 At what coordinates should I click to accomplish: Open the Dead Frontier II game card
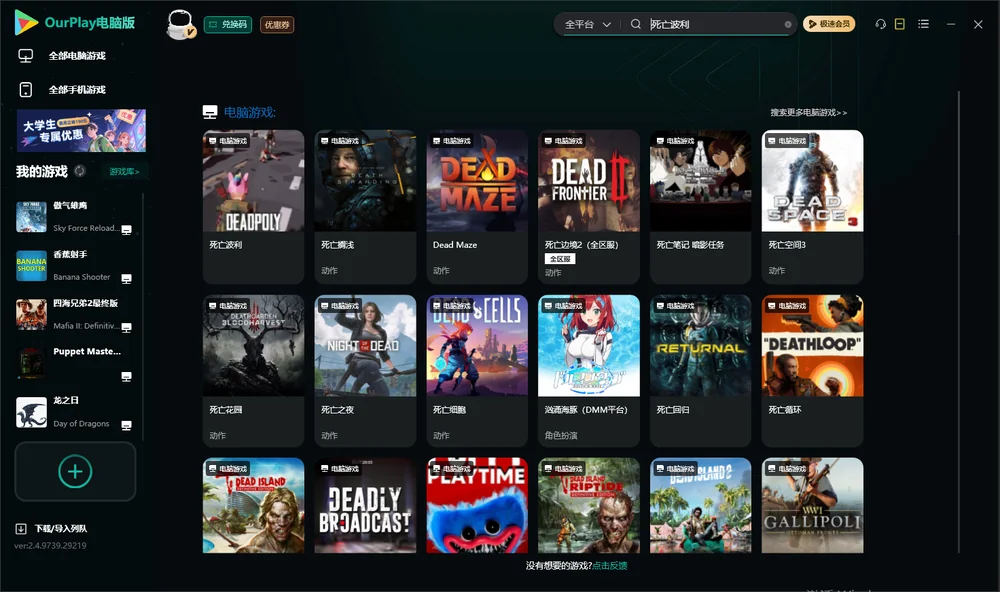click(589, 207)
